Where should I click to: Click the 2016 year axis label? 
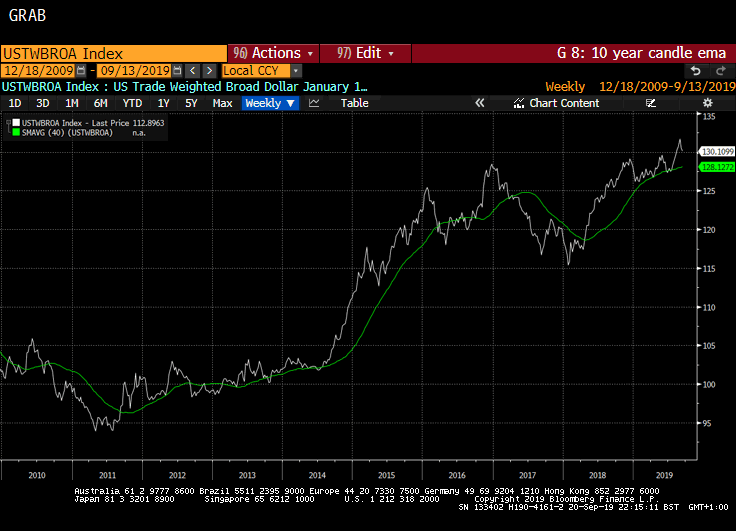(x=457, y=475)
